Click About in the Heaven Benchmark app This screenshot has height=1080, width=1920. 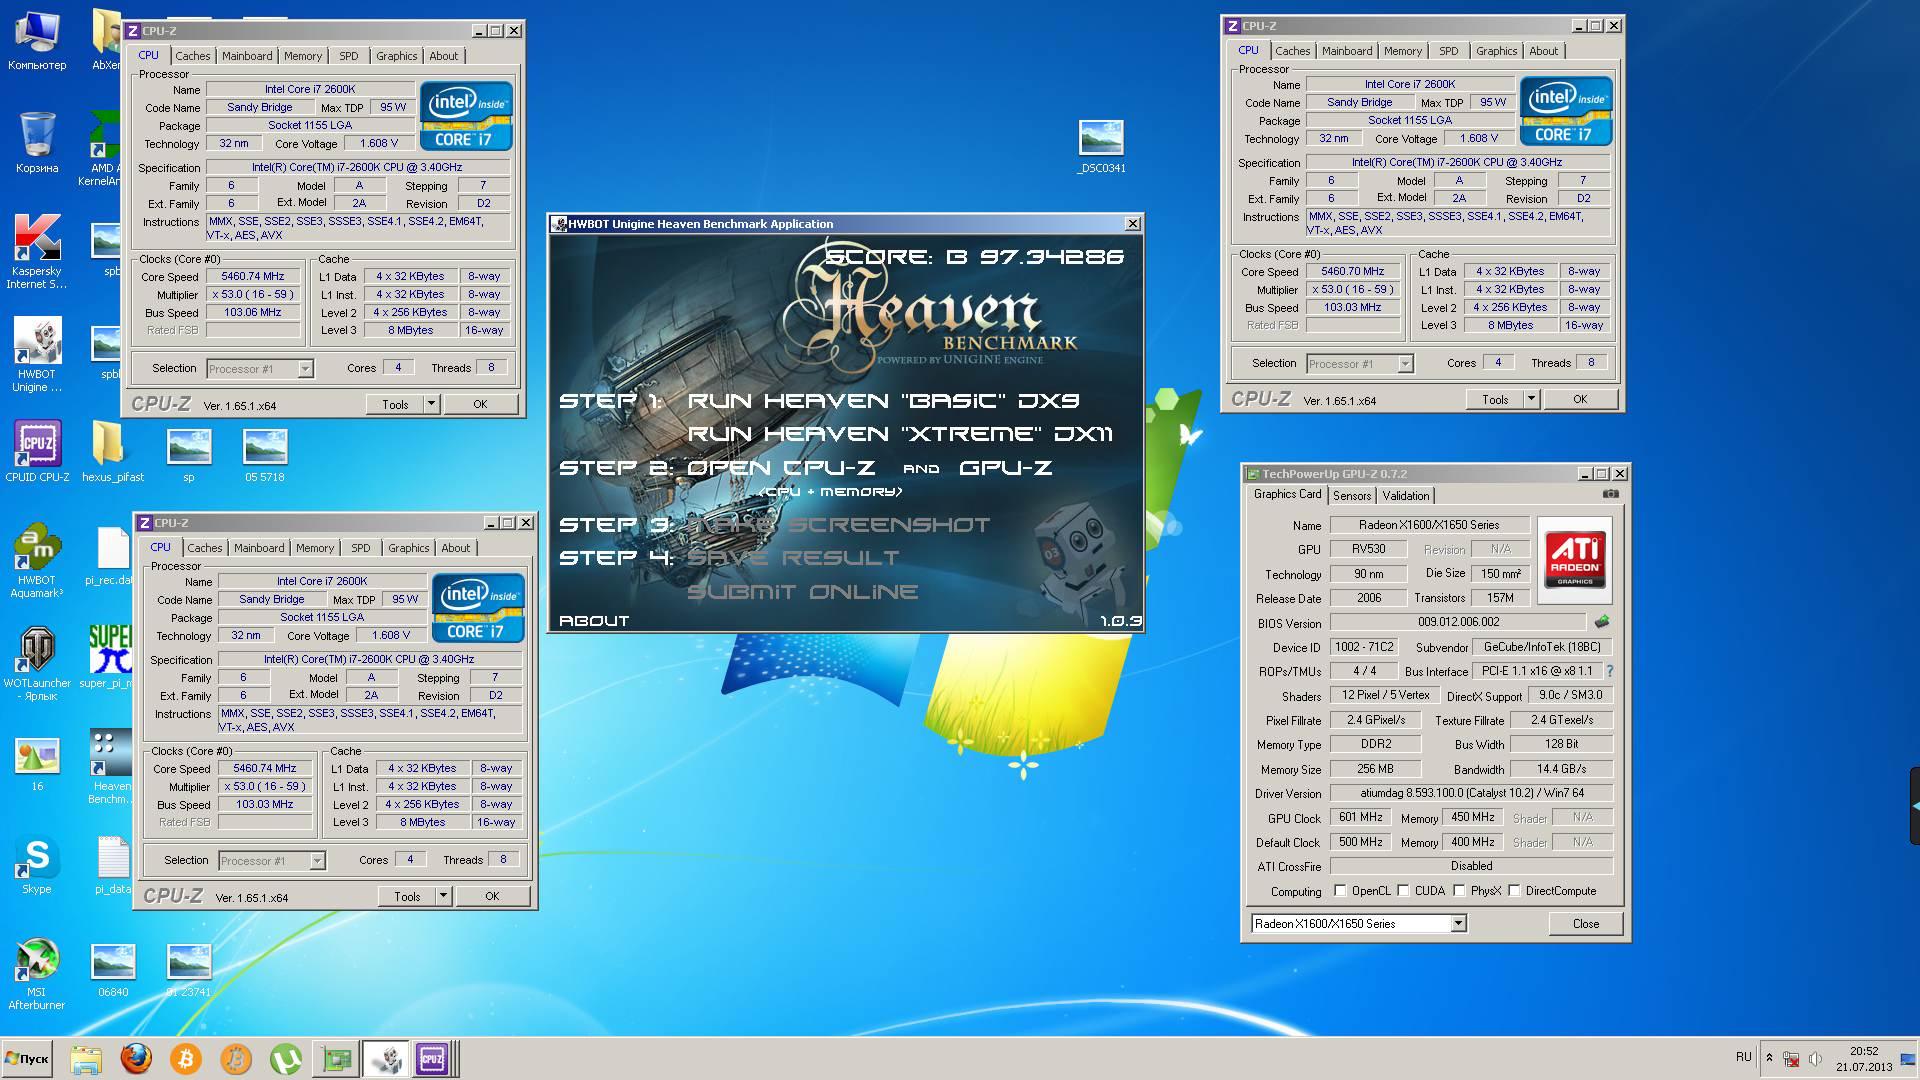click(594, 621)
